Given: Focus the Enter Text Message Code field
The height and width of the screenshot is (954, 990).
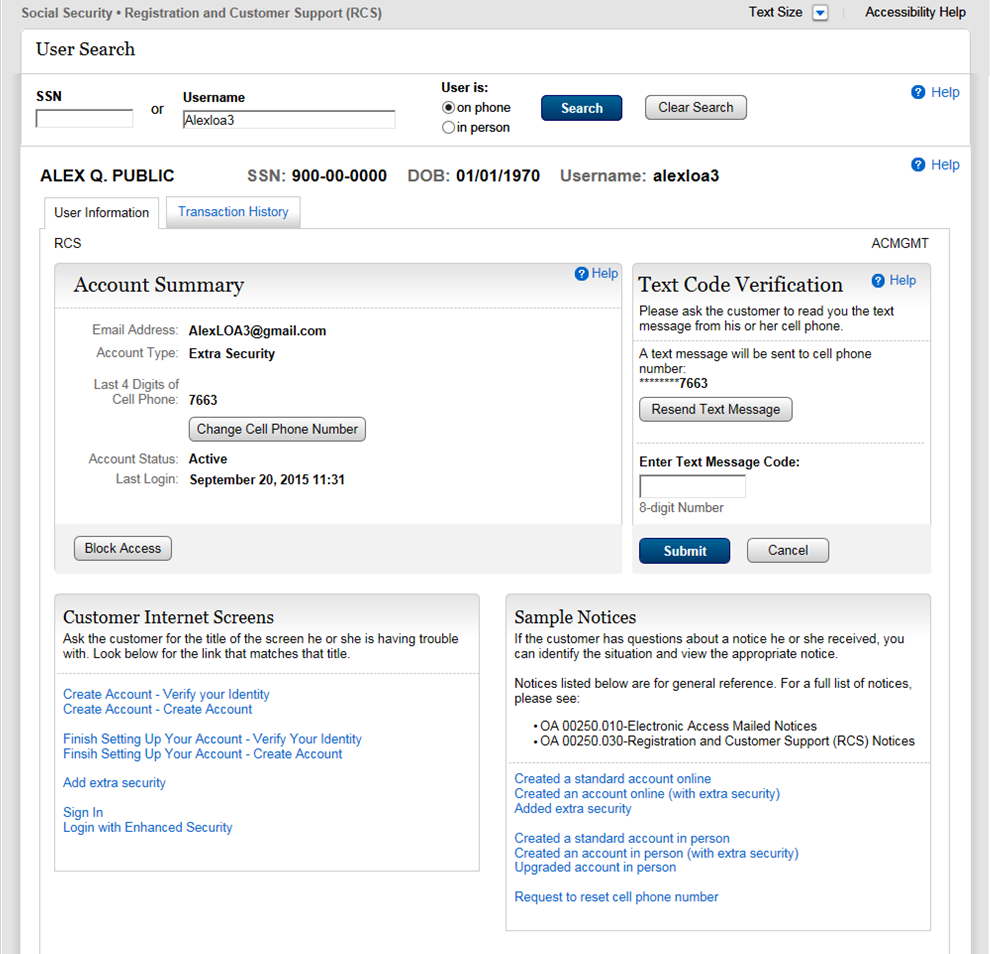Looking at the screenshot, I should (692, 487).
